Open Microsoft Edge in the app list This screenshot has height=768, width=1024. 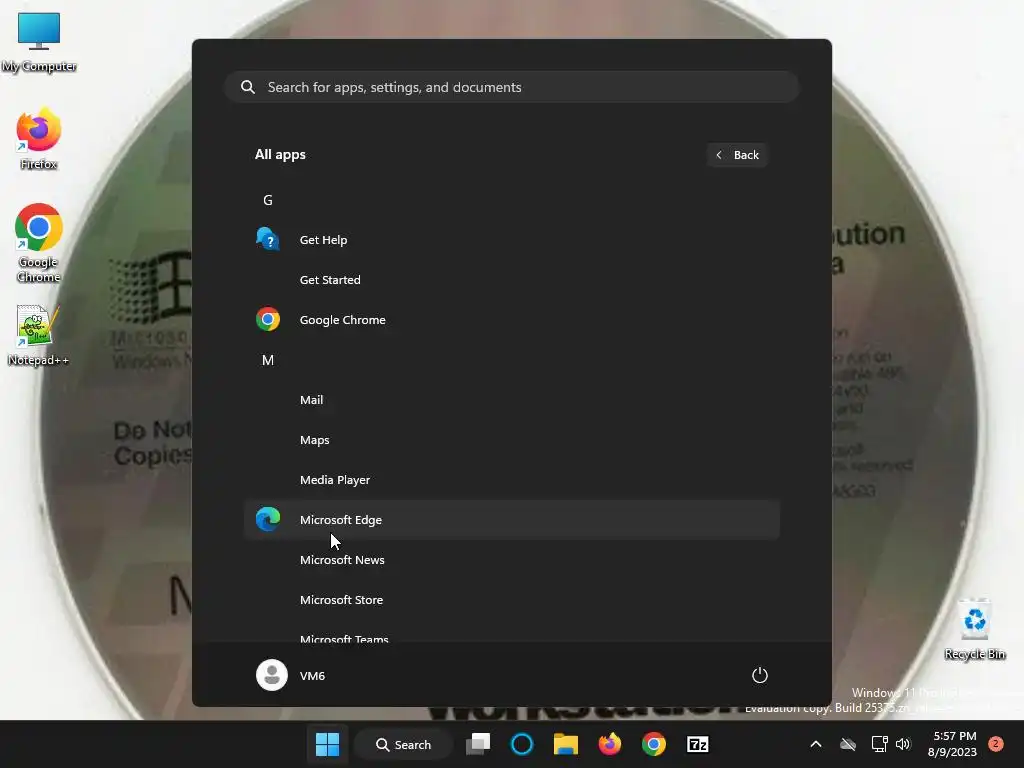[511, 520]
